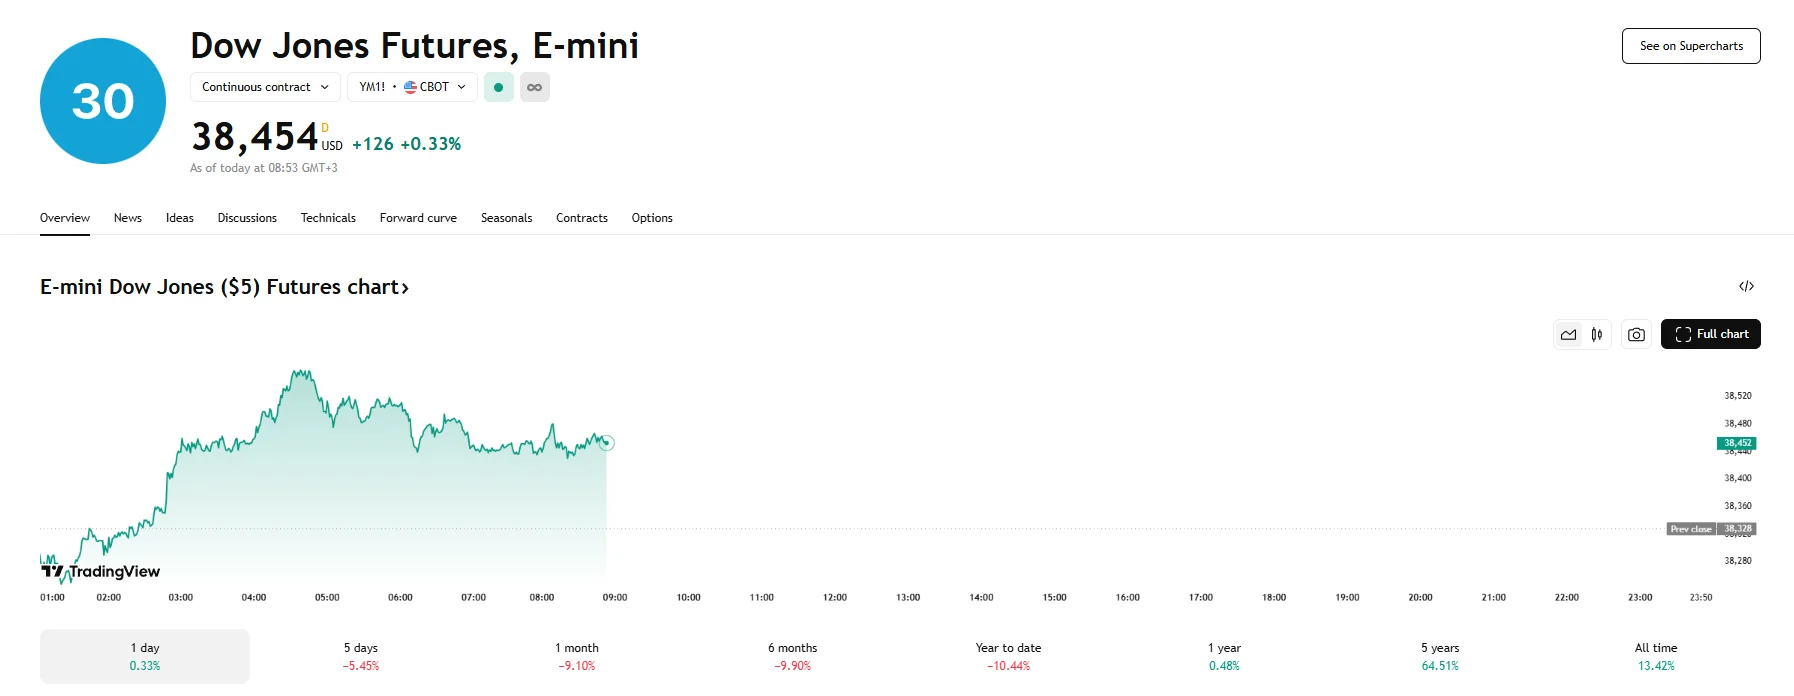Click the See on Supercharts button

point(1691,46)
